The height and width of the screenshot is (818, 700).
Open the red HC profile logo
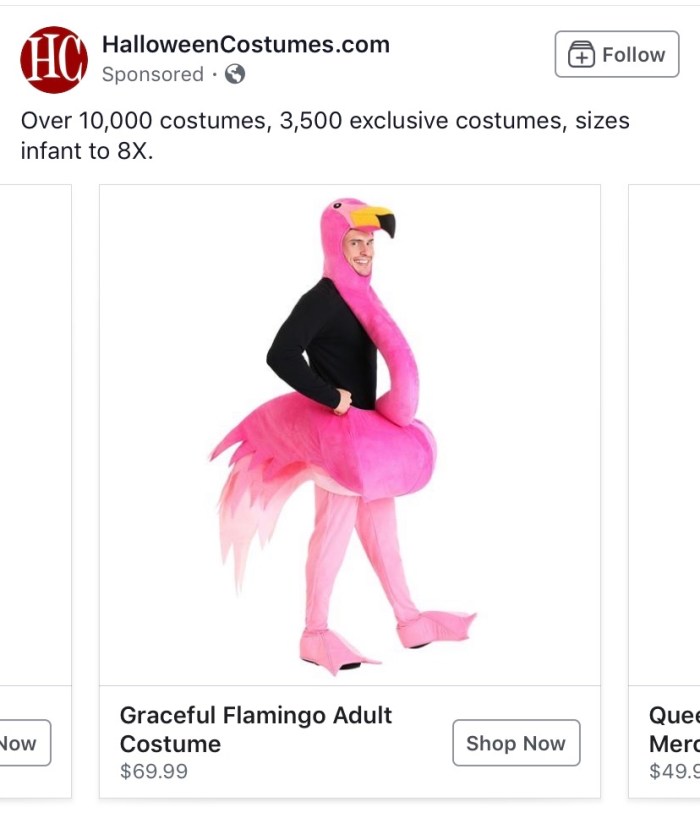(x=54, y=60)
